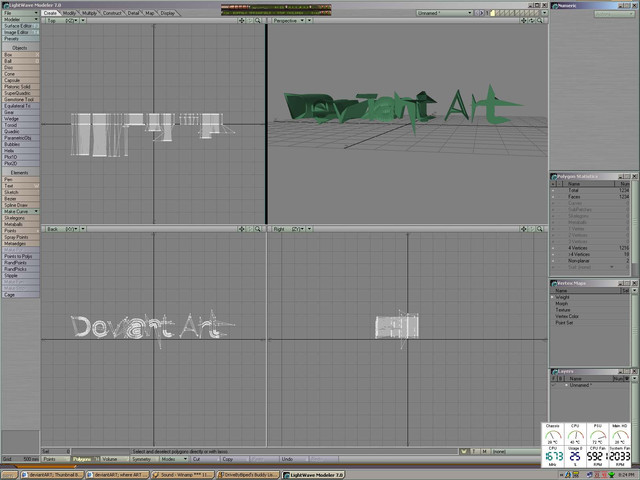Click the Undo button
Screen dimensions: 640x480
click(293, 459)
